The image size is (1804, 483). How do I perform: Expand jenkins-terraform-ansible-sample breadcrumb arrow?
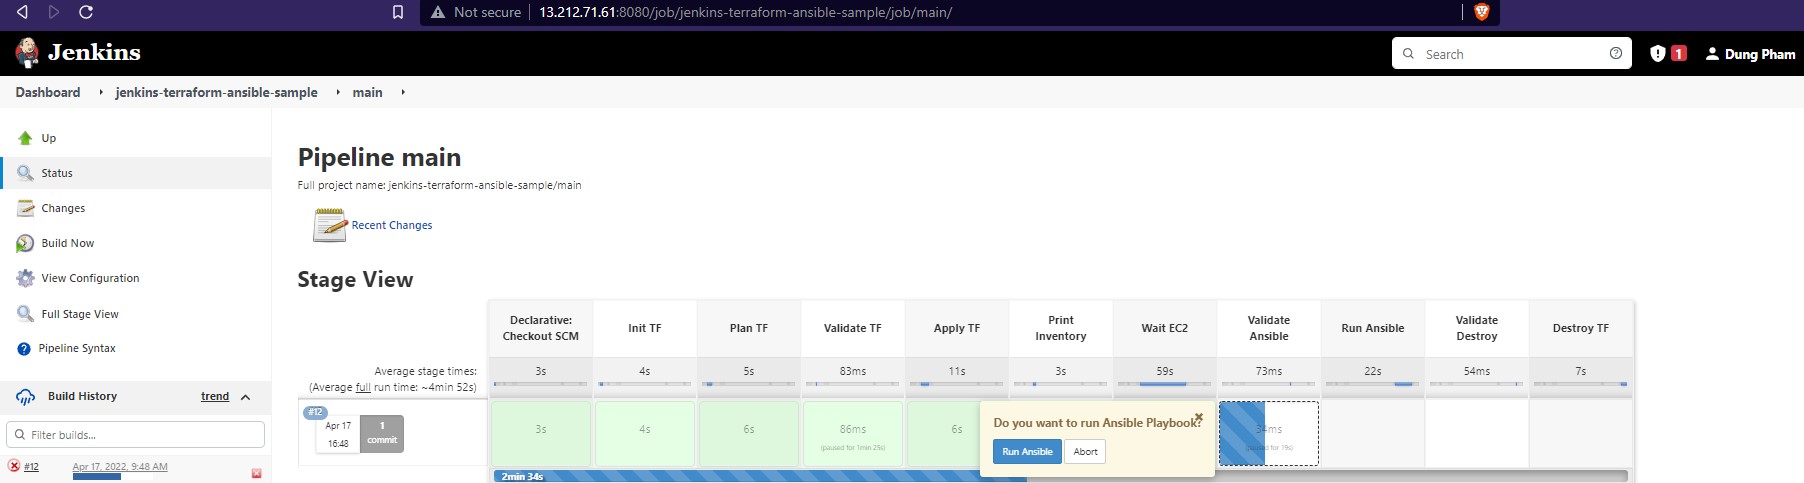(338, 92)
